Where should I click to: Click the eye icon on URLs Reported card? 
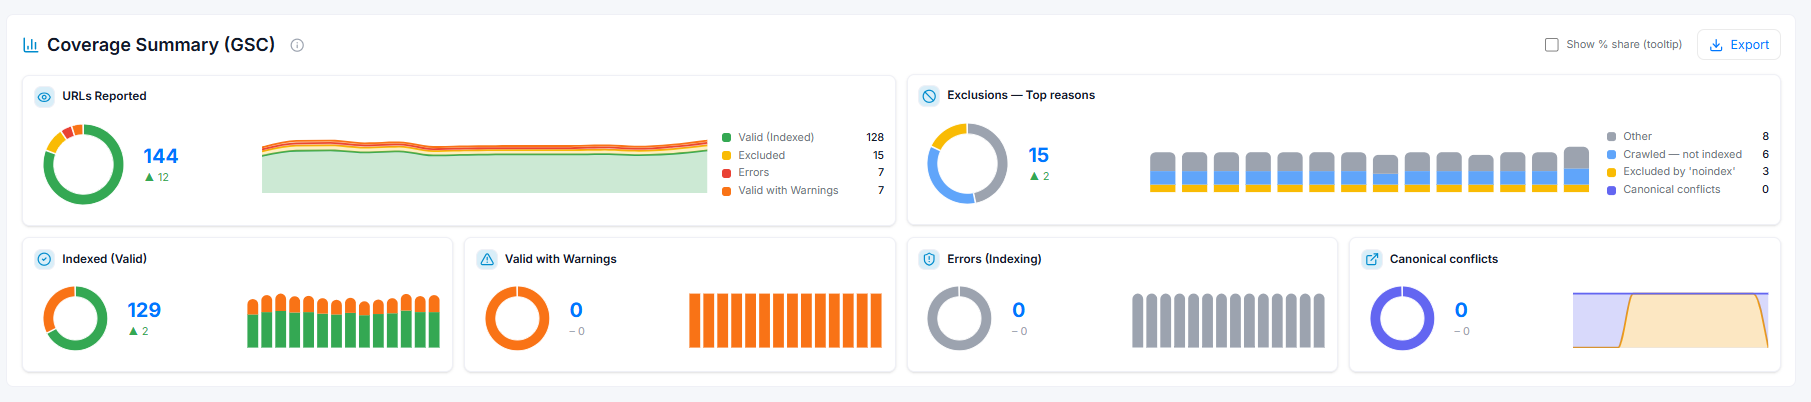pyautogui.click(x=44, y=97)
